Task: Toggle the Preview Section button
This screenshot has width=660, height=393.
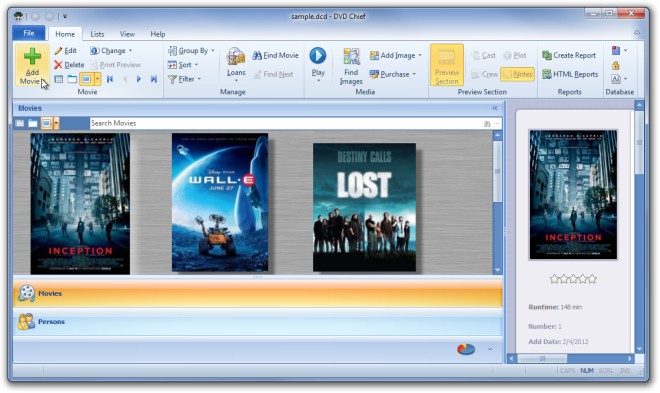Action: pos(447,65)
